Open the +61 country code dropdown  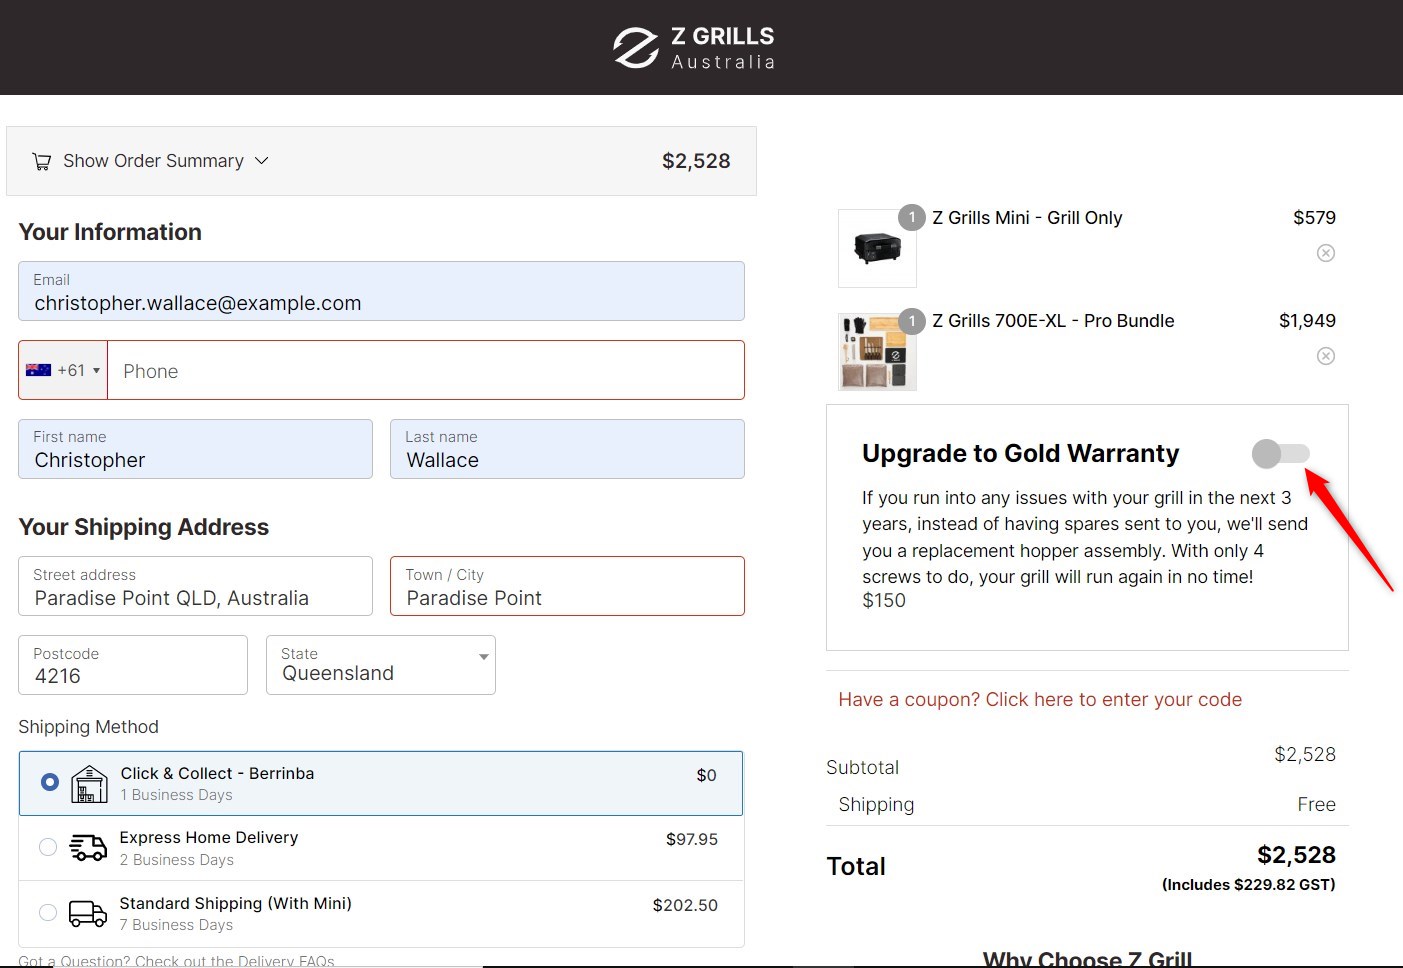(63, 370)
